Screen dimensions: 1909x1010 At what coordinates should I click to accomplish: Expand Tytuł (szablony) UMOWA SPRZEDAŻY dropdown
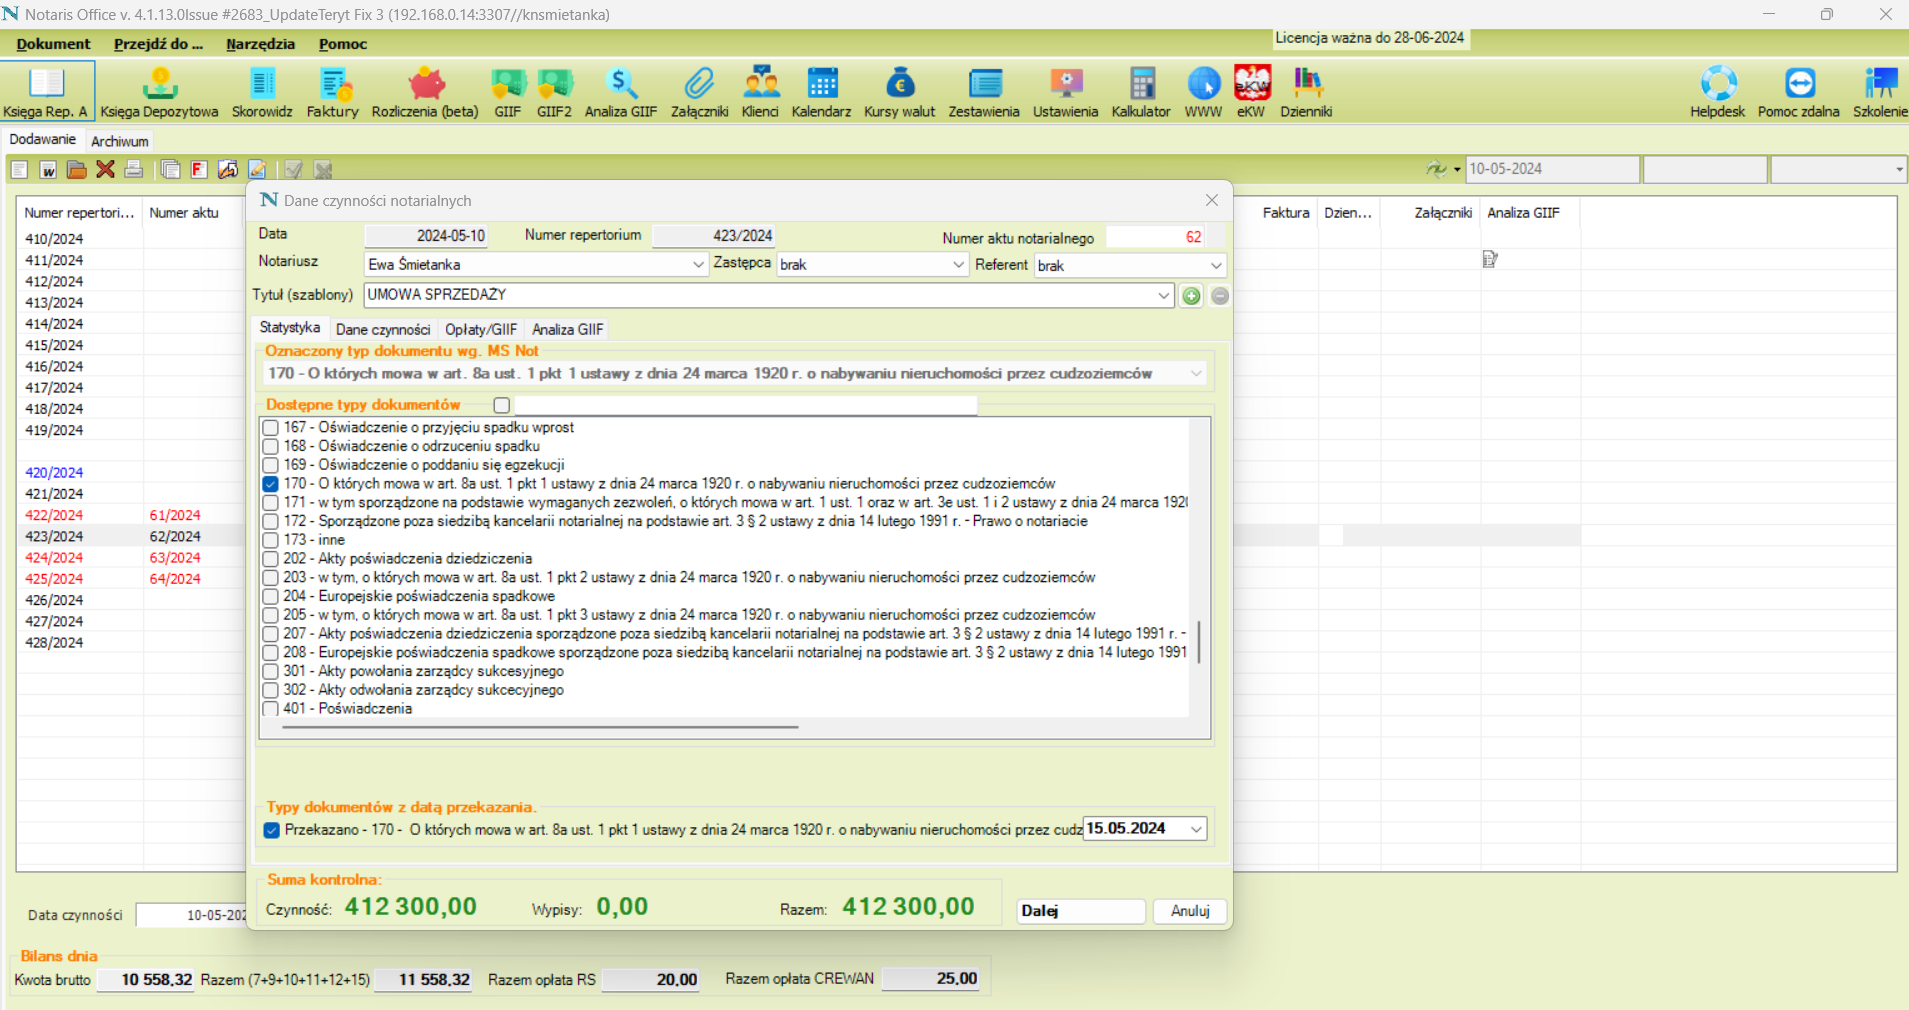tap(1163, 296)
